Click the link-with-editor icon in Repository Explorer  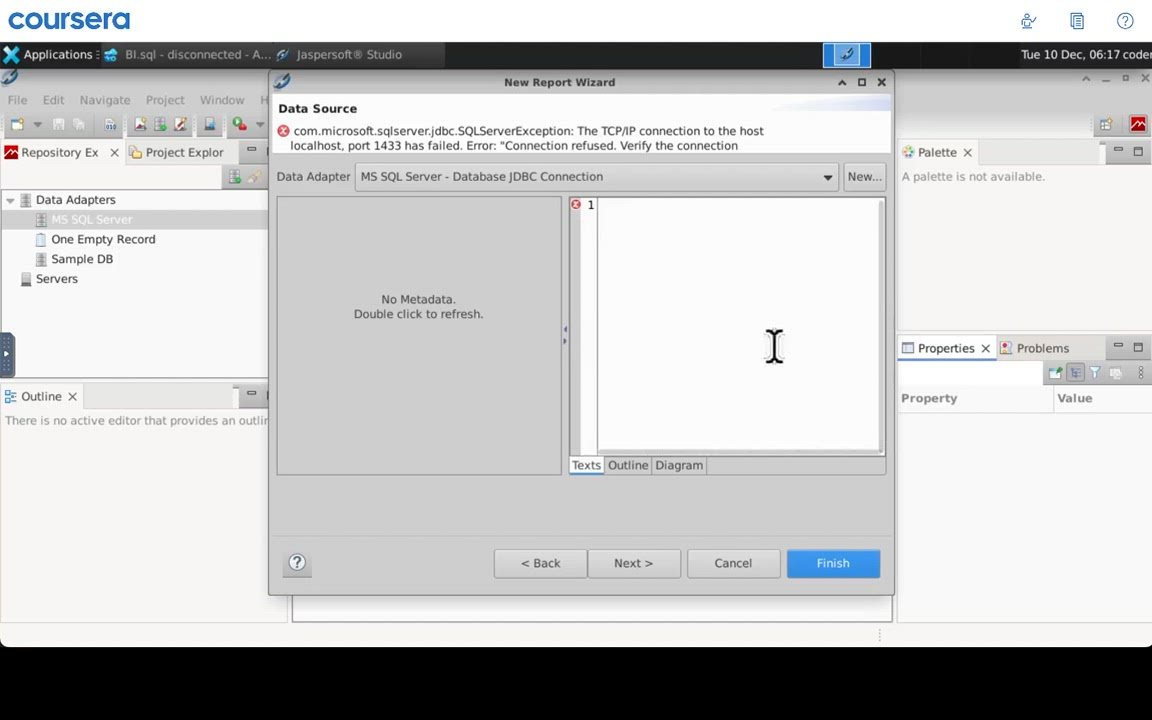[x=253, y=176]
